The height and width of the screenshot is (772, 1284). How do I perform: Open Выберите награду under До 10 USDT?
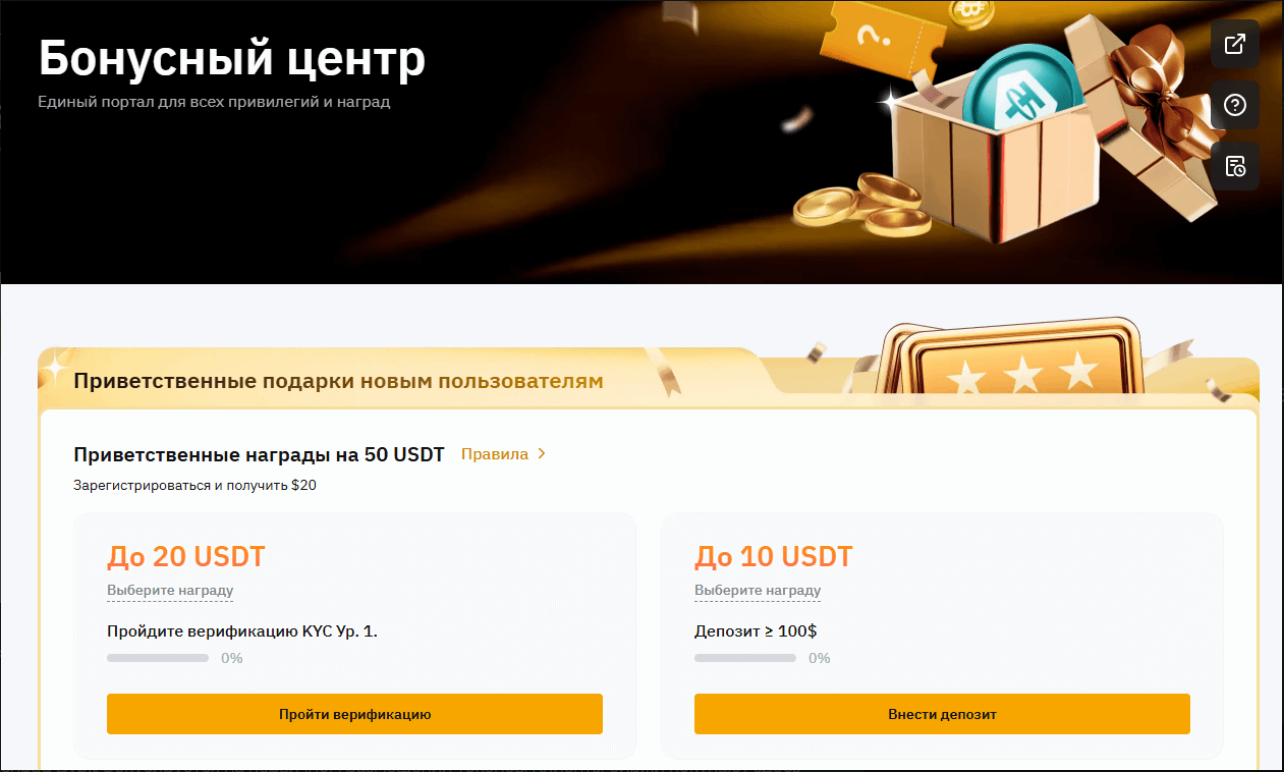(x=757, y=591)
